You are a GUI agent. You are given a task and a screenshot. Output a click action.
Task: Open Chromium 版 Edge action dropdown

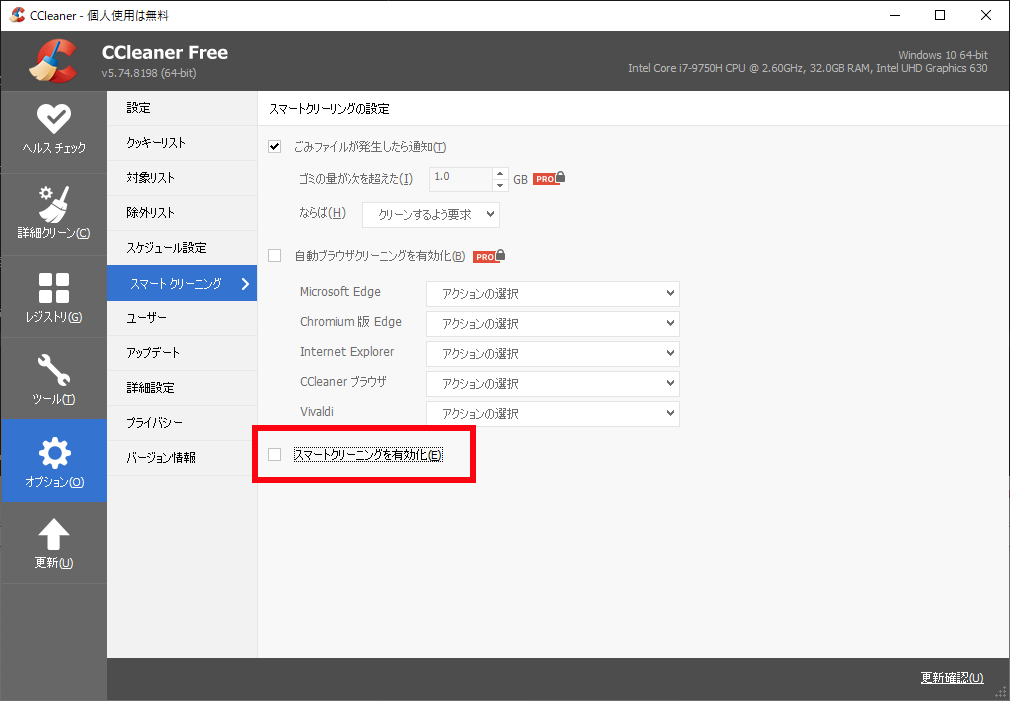tap(553, 323)
